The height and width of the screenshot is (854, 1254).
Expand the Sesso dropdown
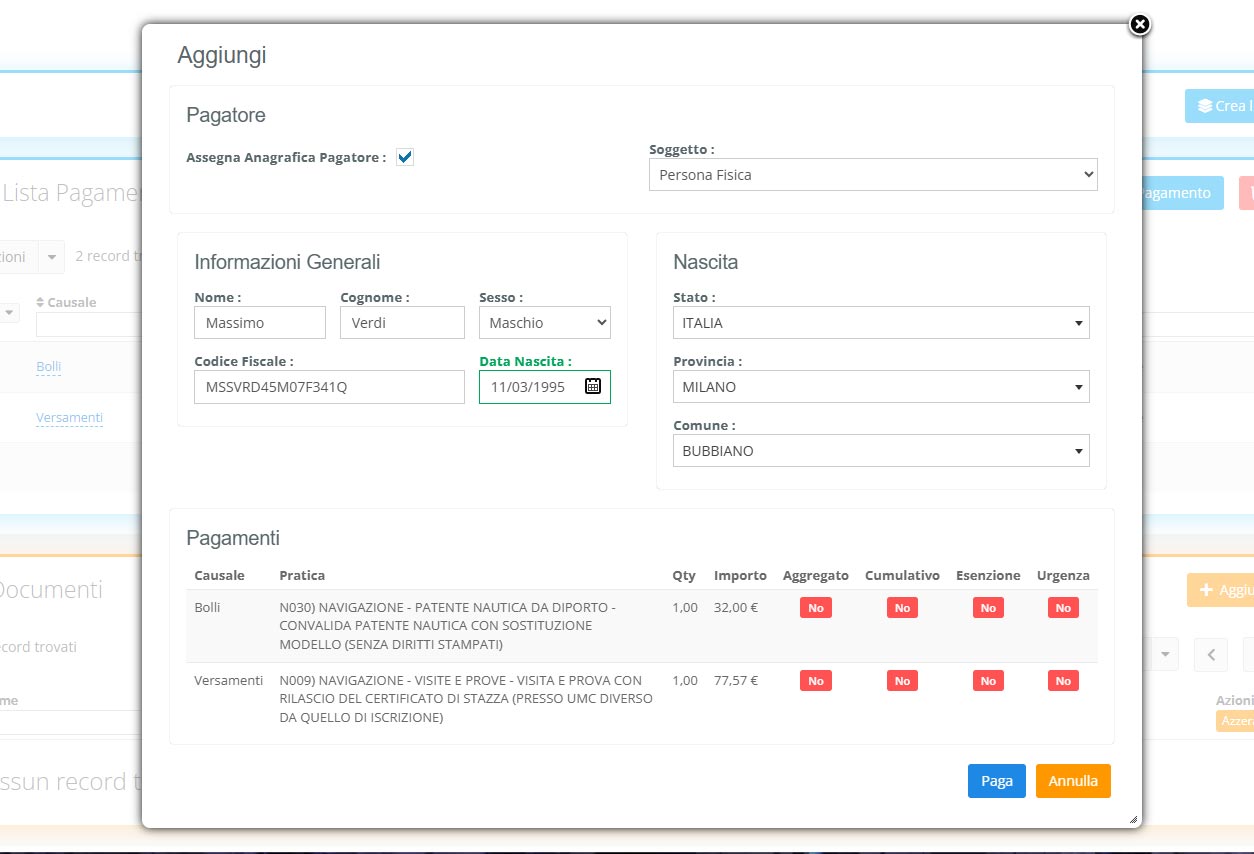coord(544,323)
